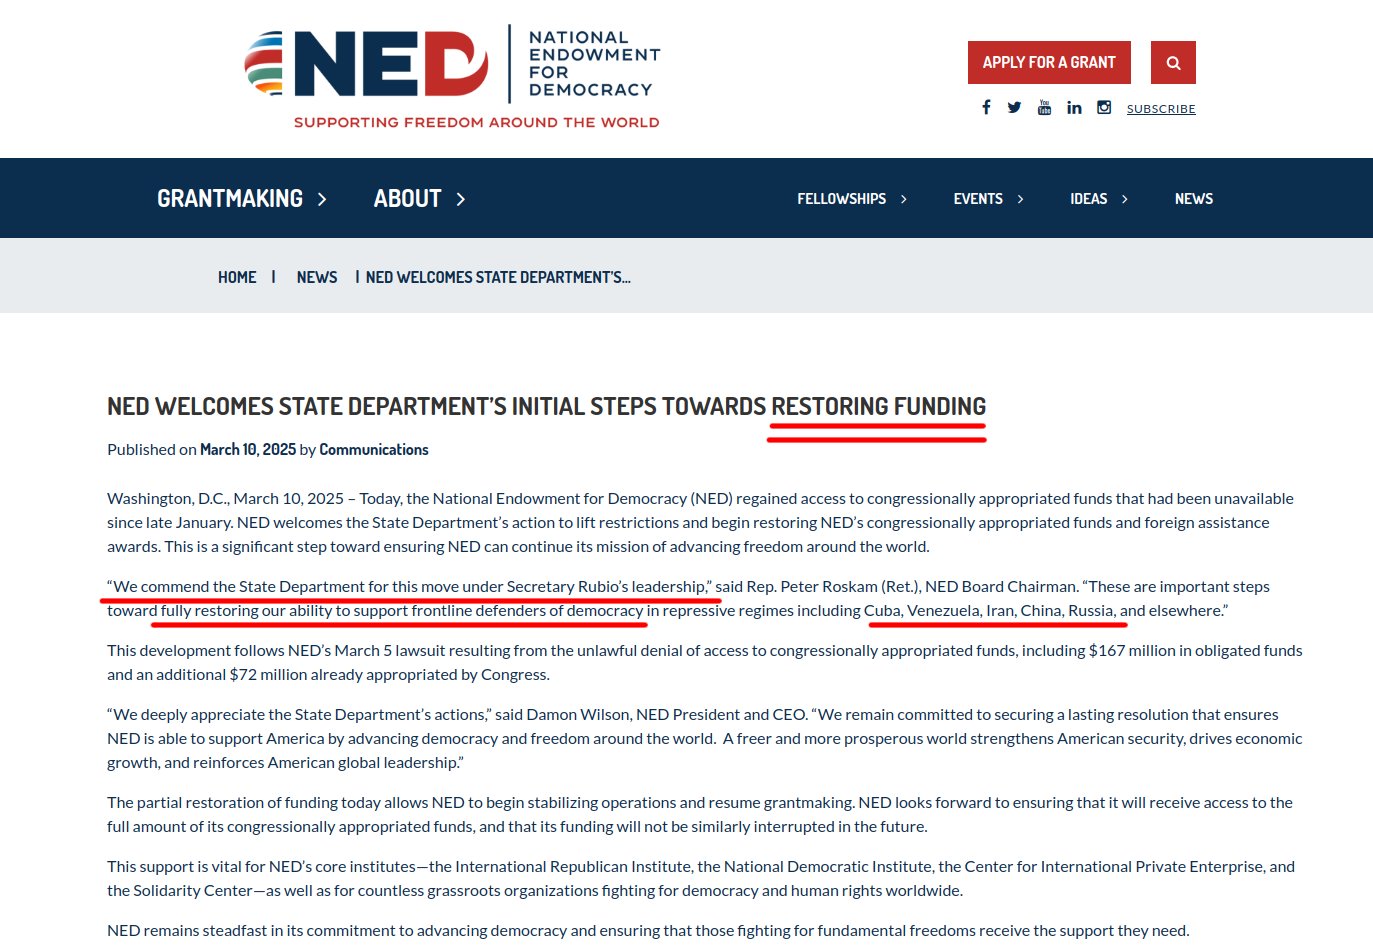Go to News breadcrumb link
This screenshot has width=1373, height=949.
pos(317,277)
